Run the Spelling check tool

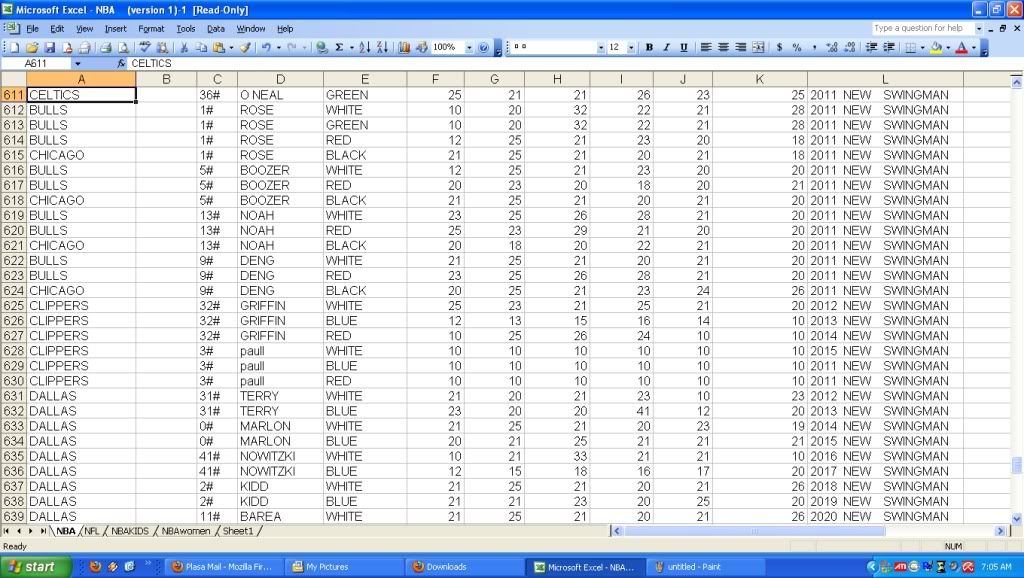(x=145, y=48)
